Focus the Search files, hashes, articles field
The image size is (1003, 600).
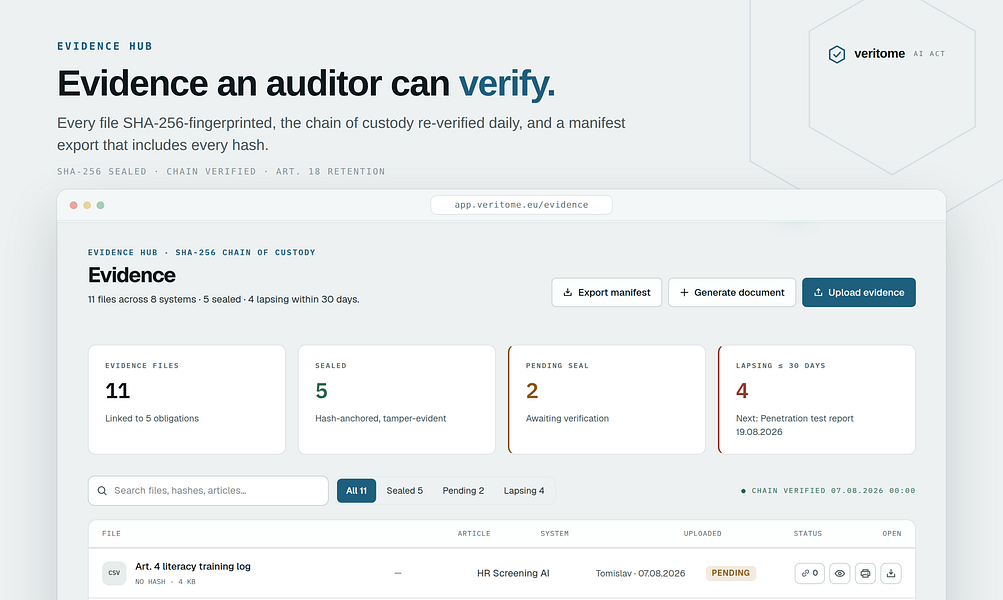click(208, 491)
